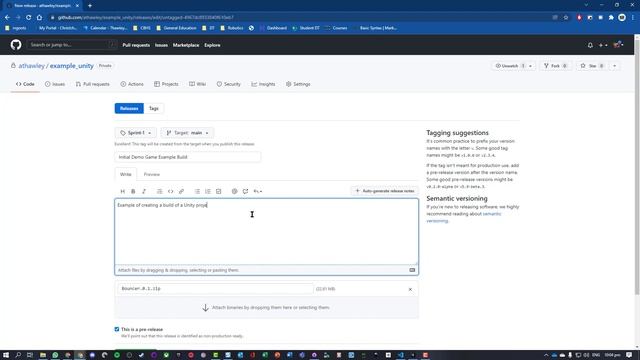The image size is (640, 360).
Task: Click Auto-generate release notes button
Action: click(384, 191)
